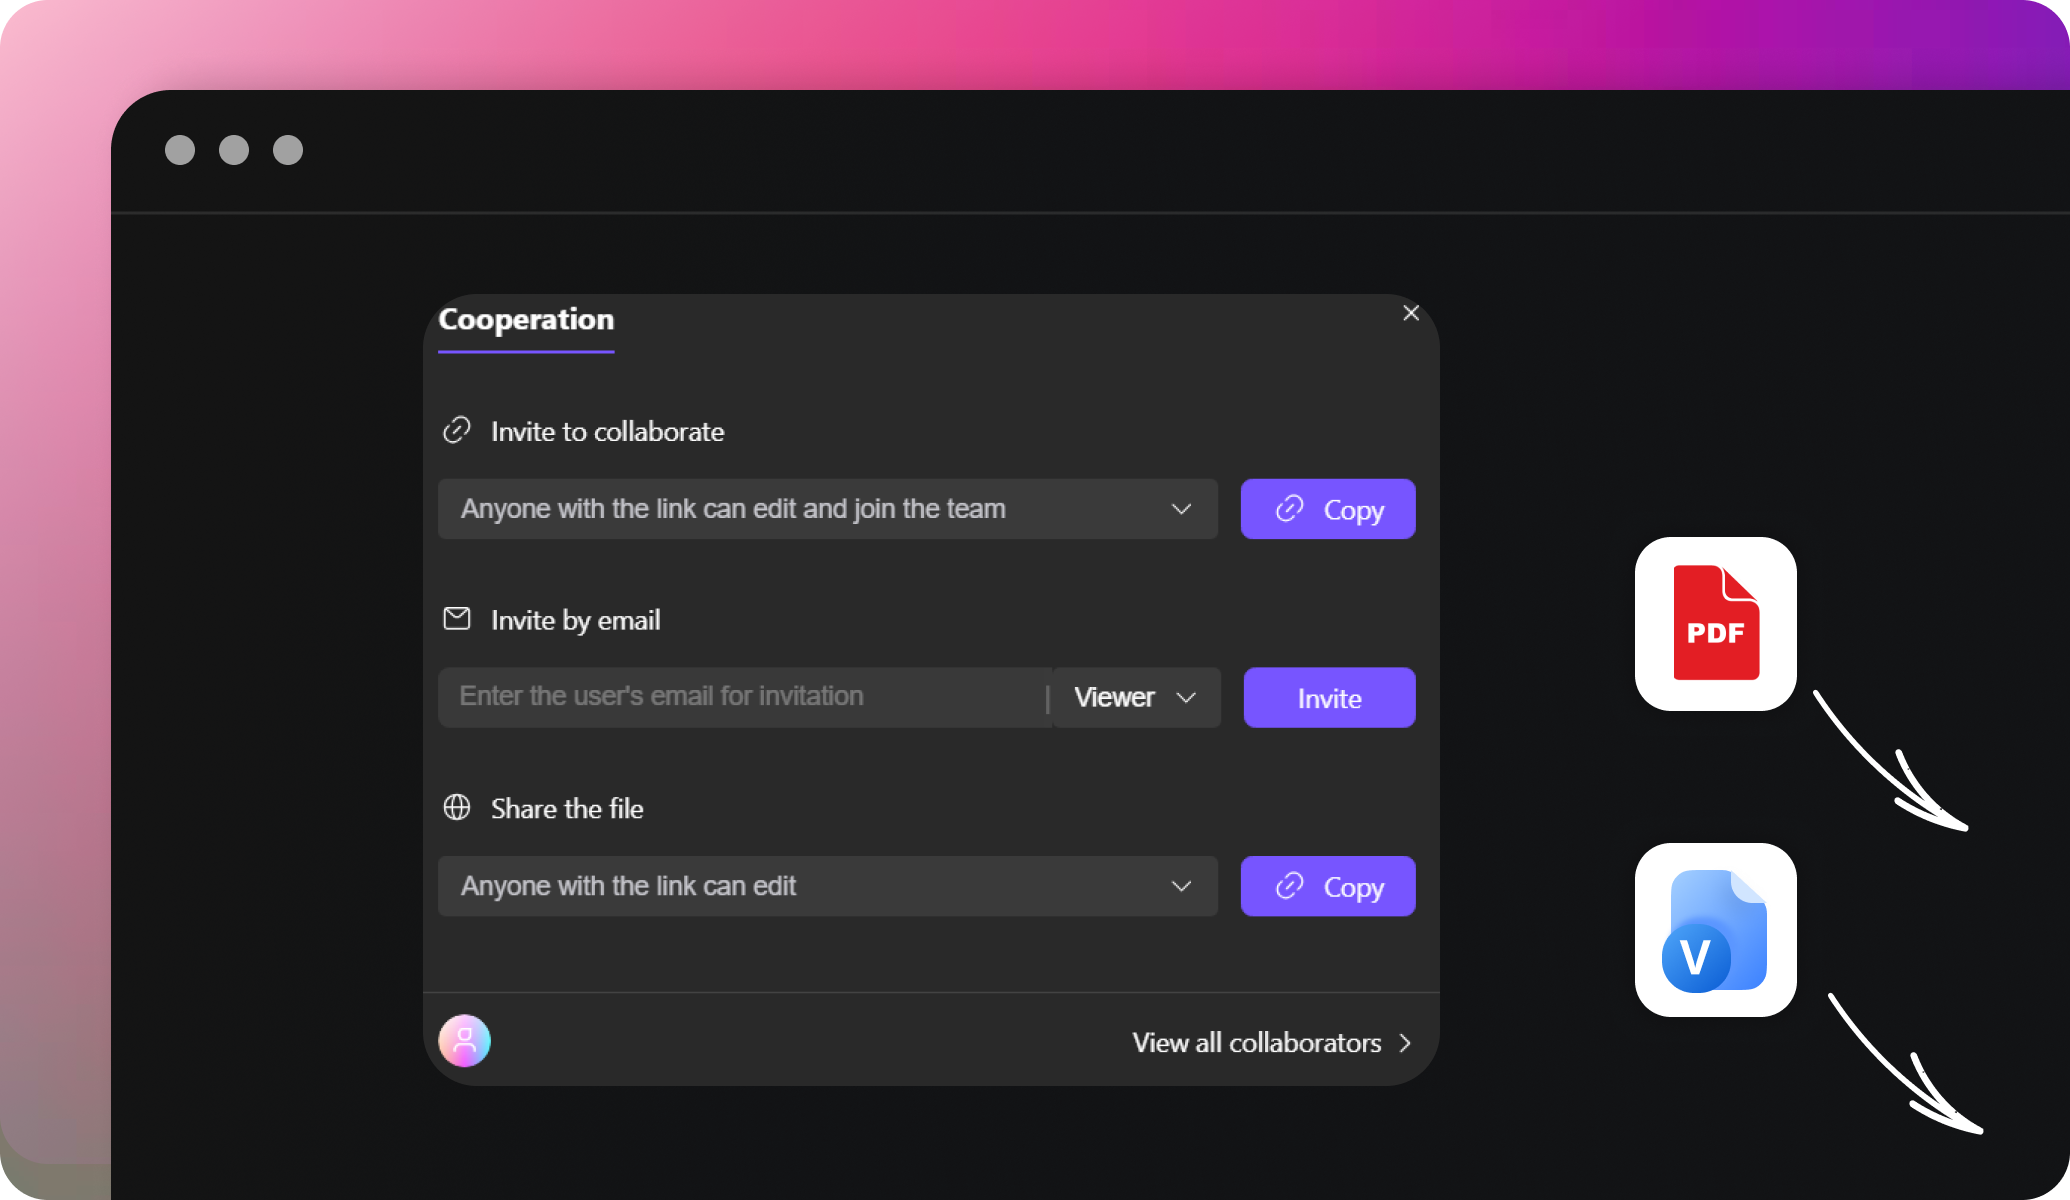
Task: Click the link icon on Share Copy button
Action: coord(1289,886)
